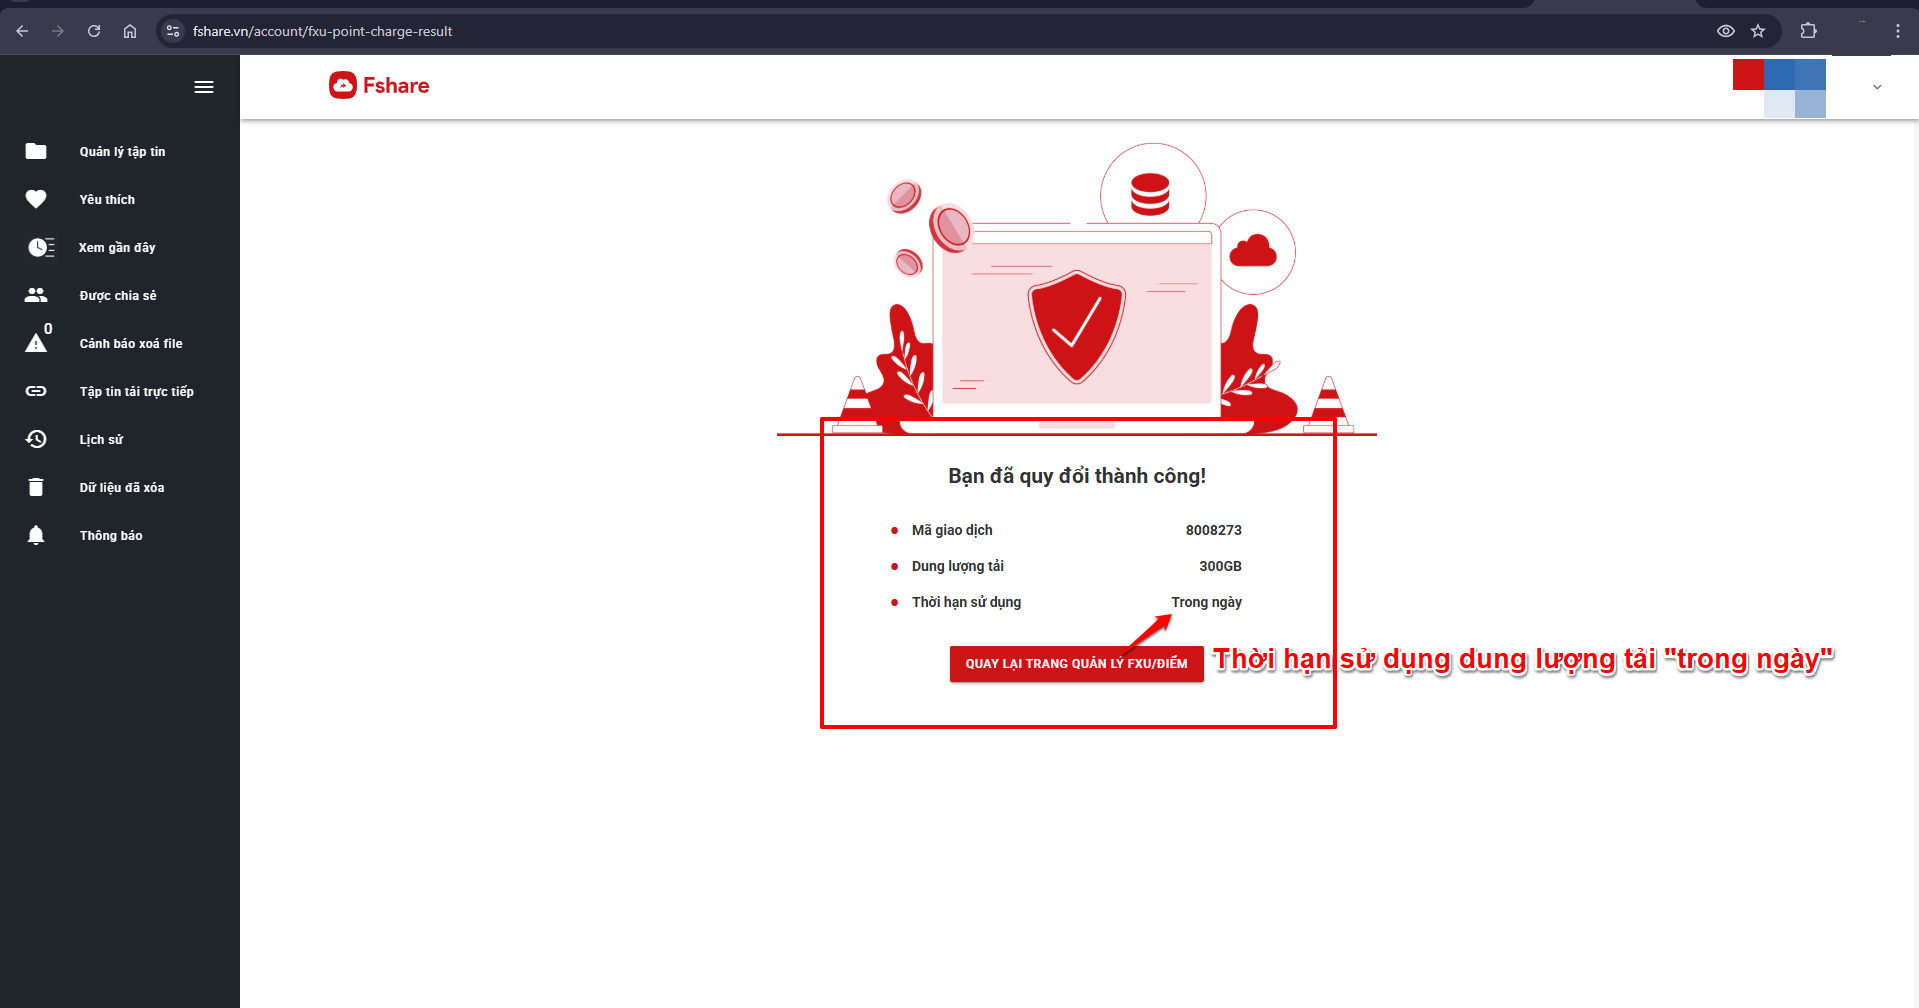1919x1008 pixels.
Task: Click the Fshare logo in header
Action: pyautogui.click(x=379, y=86)
